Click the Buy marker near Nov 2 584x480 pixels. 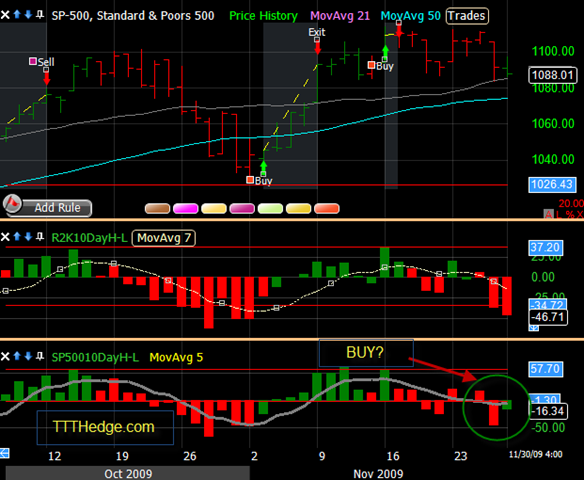260,181
